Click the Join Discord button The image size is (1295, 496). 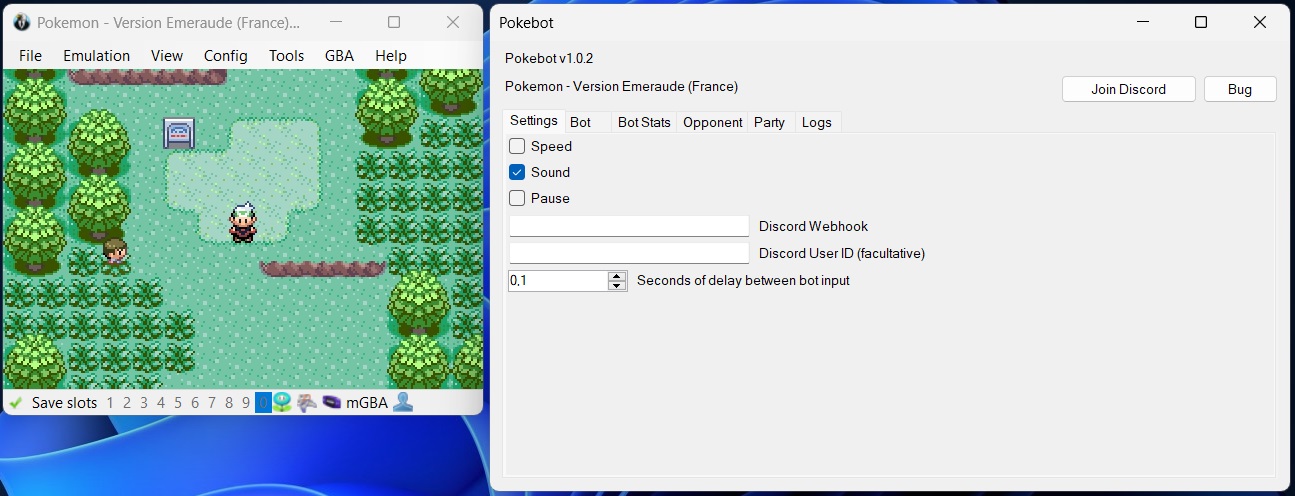coord(1128,89)
